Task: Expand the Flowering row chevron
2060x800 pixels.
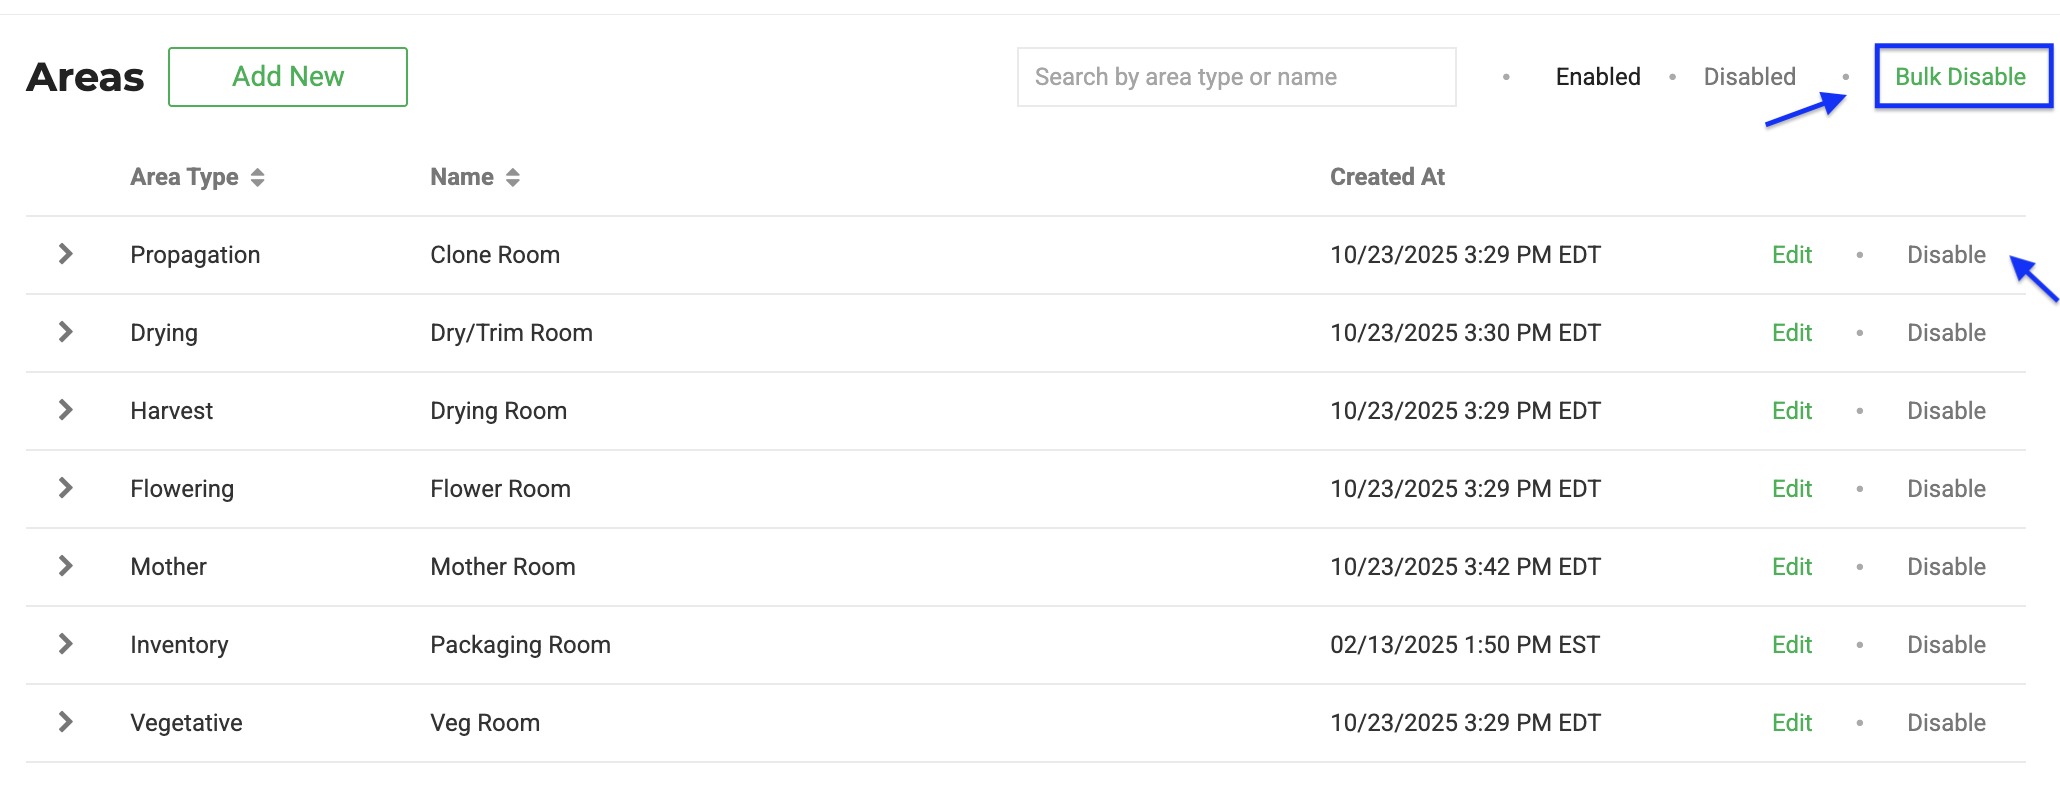Action: pyautogui.click(x=66, y=488)
